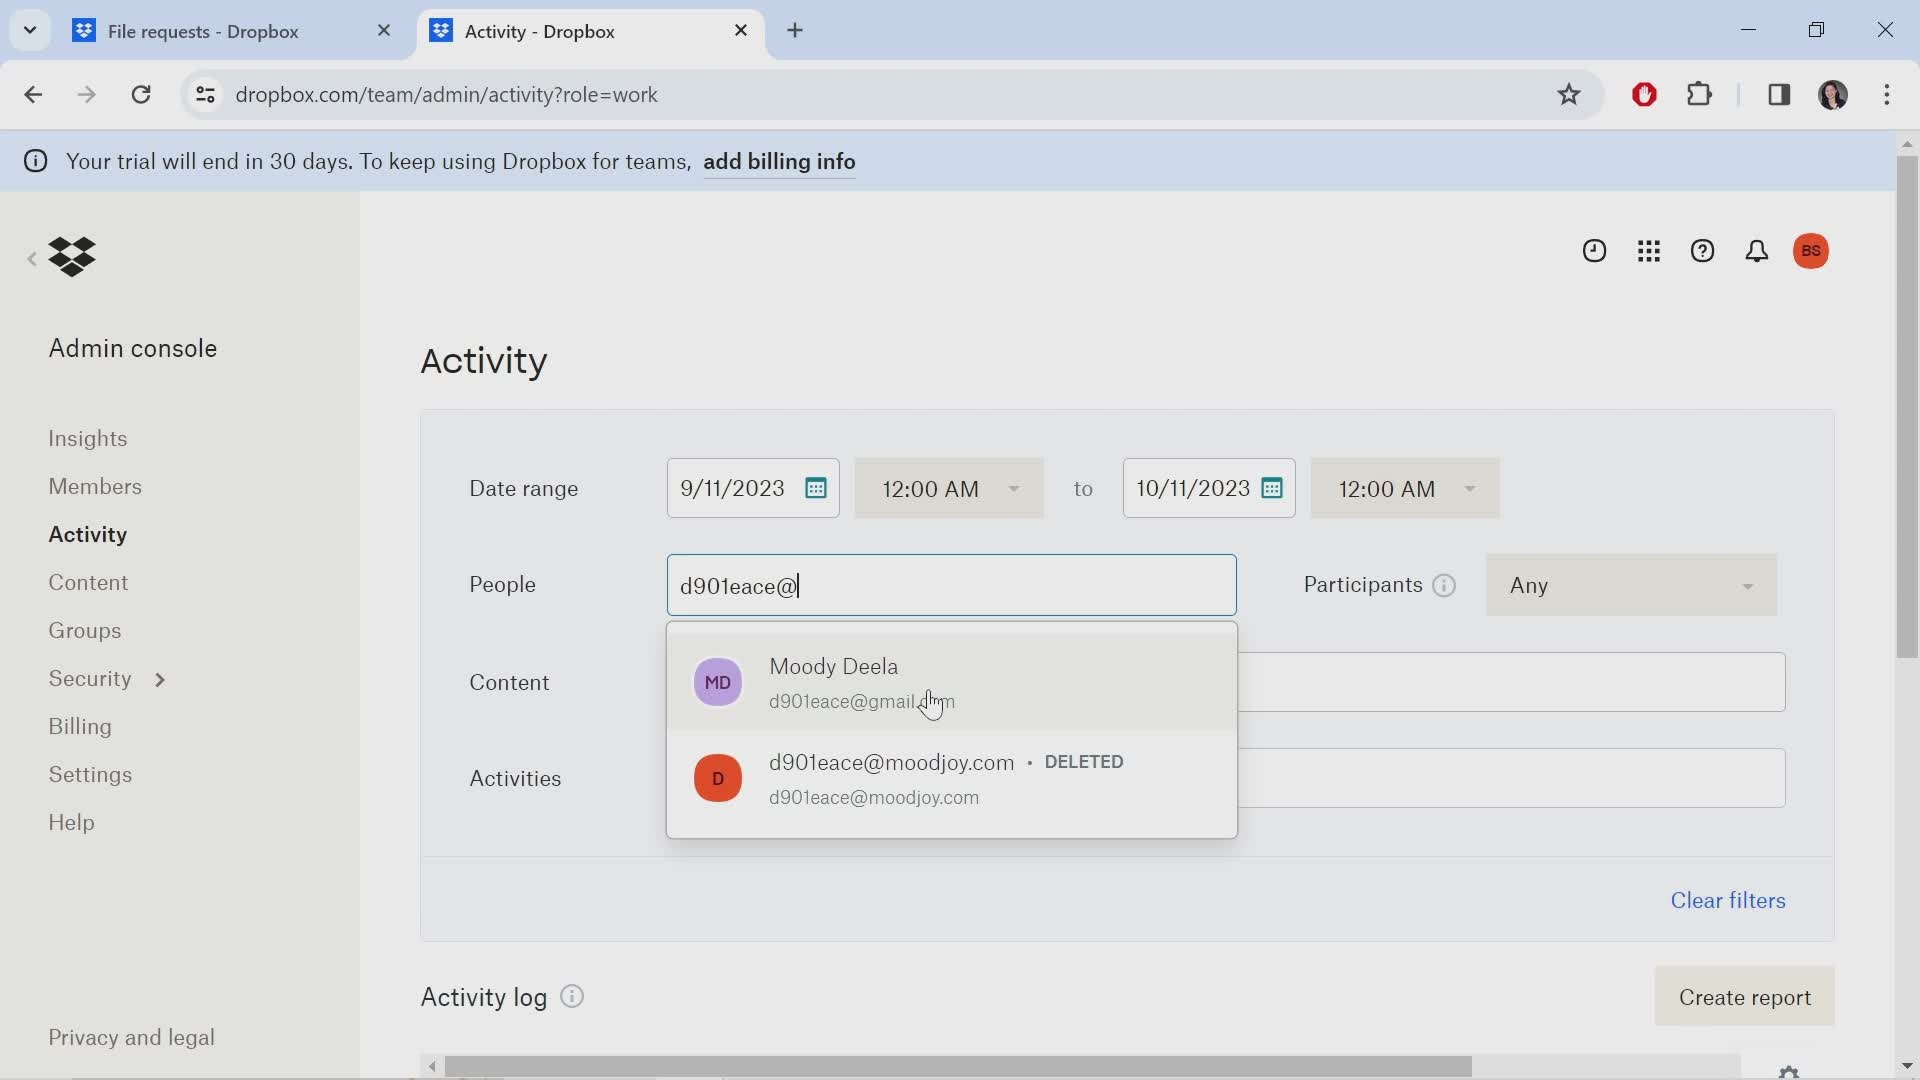Reload the page
This screenshot has height=1080, width=1920.
point(141,95)
